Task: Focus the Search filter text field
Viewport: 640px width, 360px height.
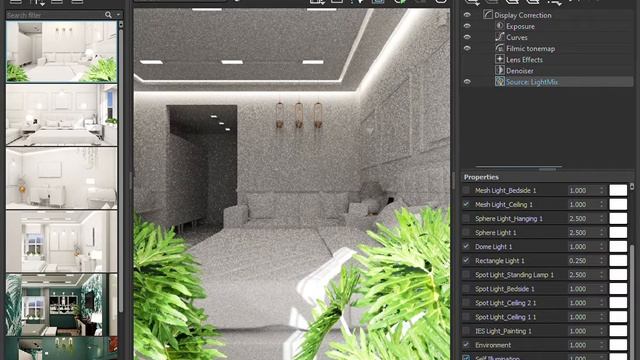Action: pyautogui.click(x=55, y=15)
